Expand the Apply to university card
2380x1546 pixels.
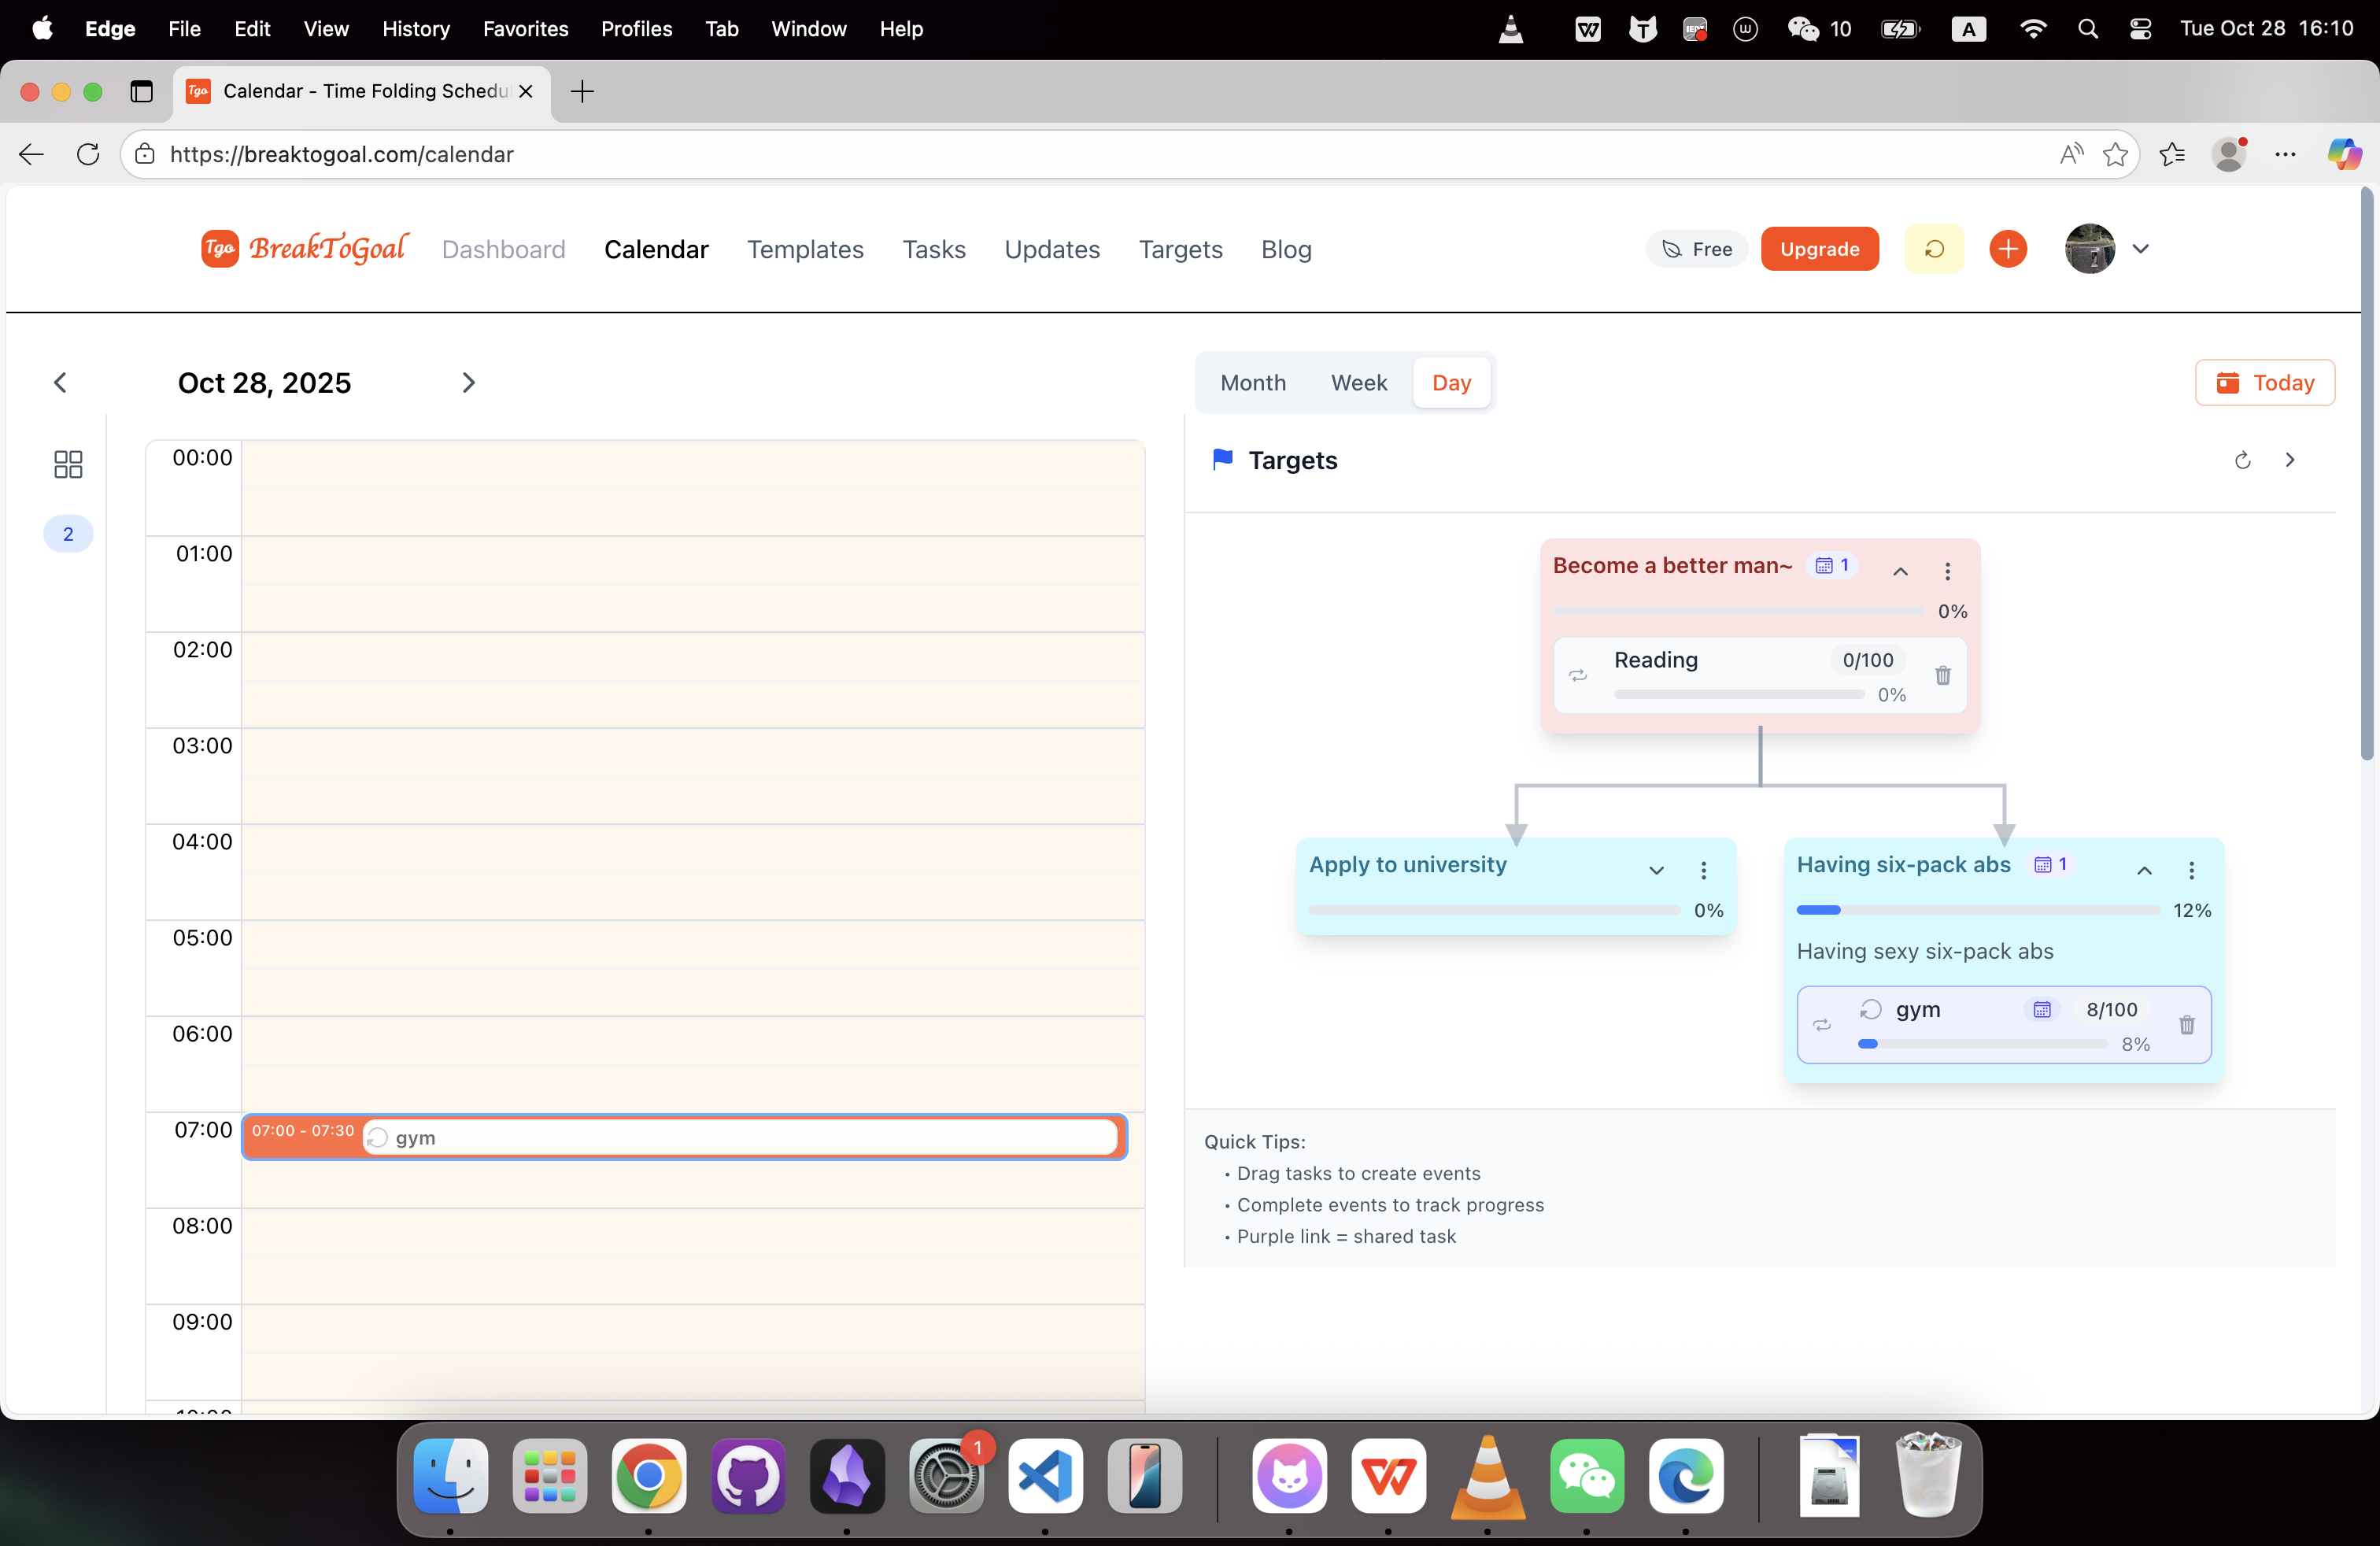point(1656,870)
